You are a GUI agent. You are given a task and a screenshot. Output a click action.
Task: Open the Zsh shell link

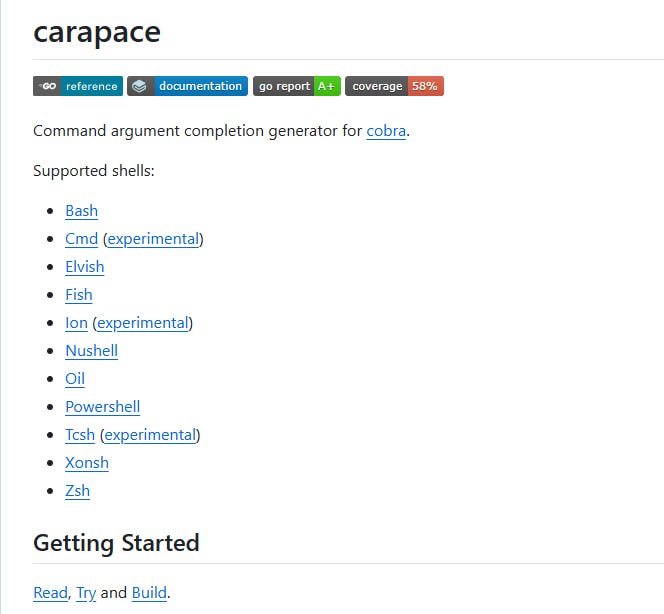pos(77,491)
